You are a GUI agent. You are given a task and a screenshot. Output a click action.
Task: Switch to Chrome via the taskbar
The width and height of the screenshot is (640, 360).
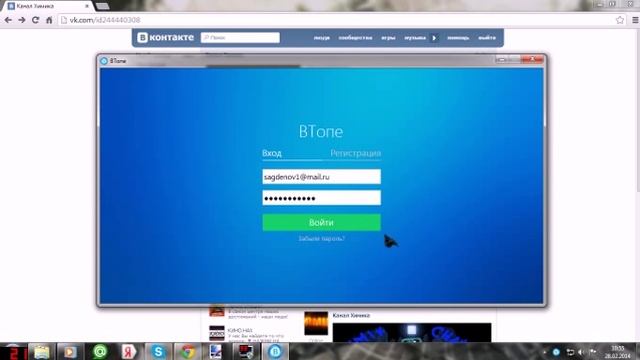187,352
